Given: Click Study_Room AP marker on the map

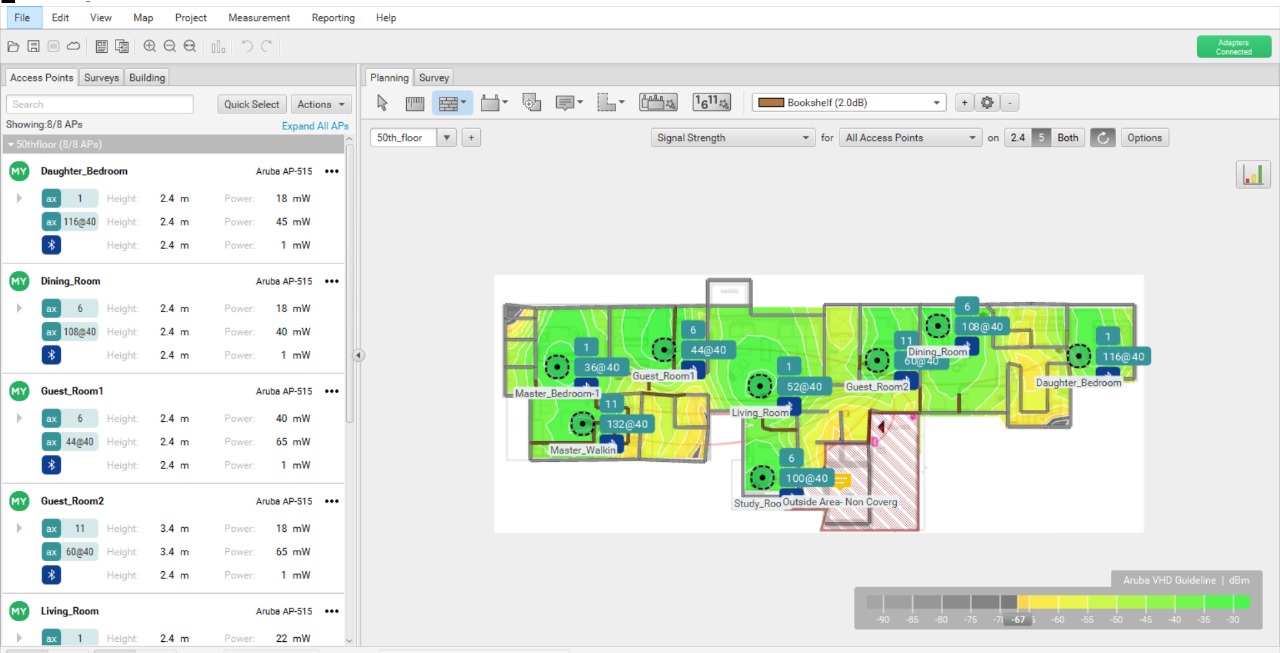Looking at the screenshot, I should point(763,479).
